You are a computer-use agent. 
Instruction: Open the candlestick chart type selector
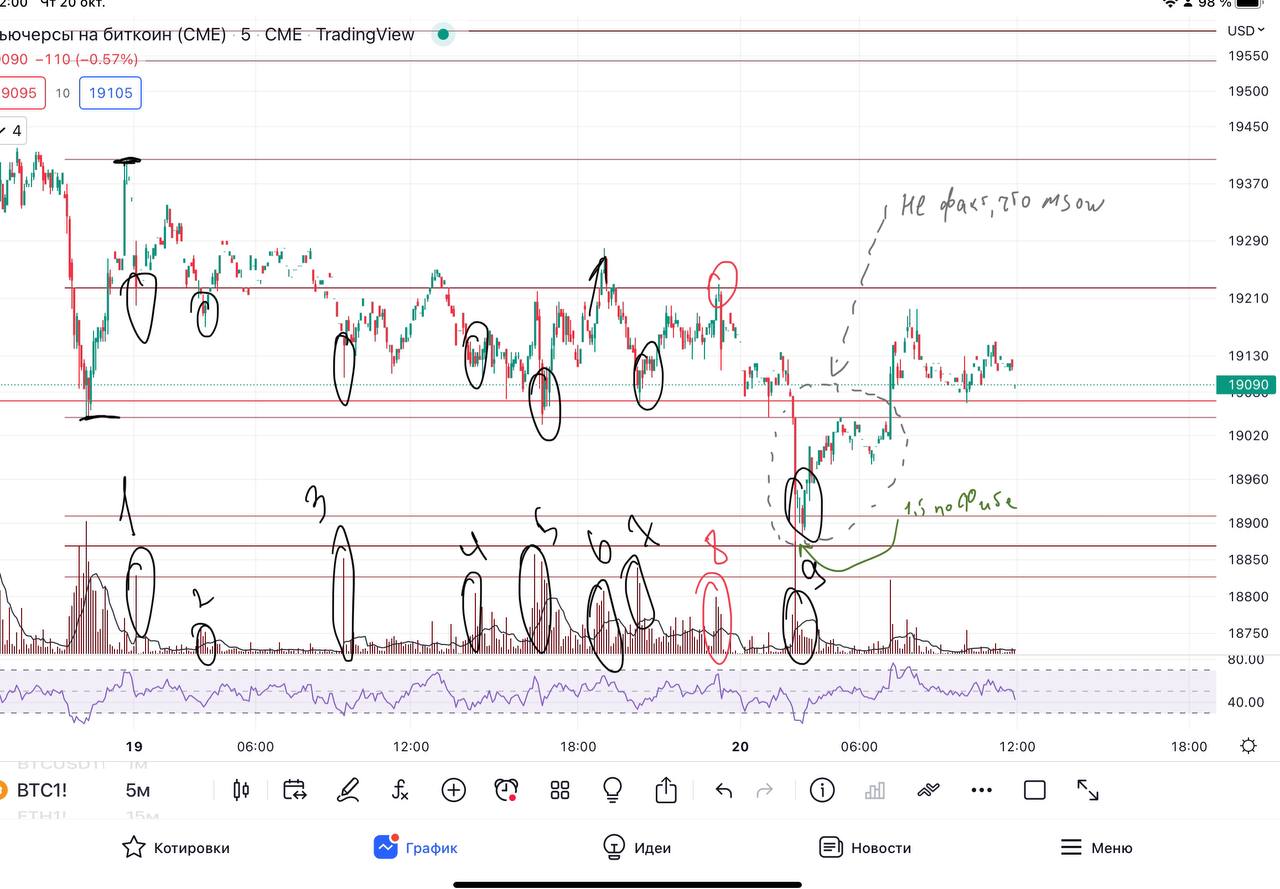(x=240, y=790)
